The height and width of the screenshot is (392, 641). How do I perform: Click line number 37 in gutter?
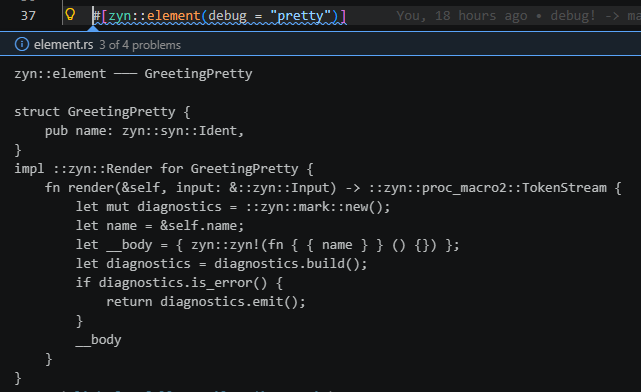tap(28, 16)
